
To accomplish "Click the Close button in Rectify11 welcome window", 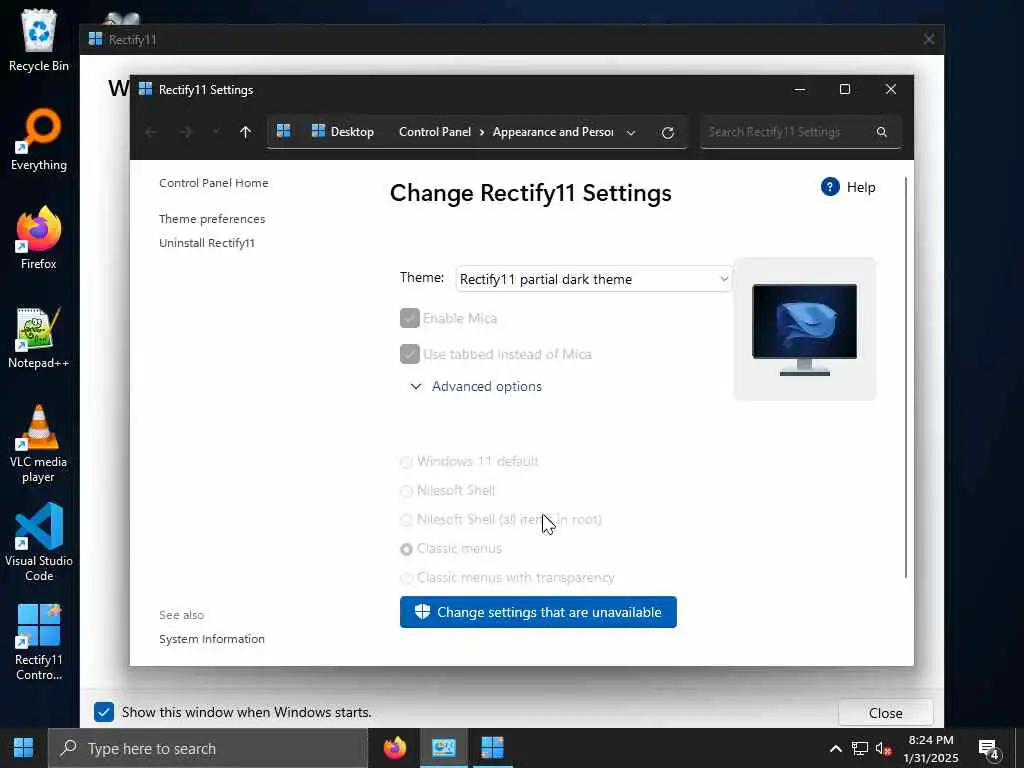I will tap(886, 713).
